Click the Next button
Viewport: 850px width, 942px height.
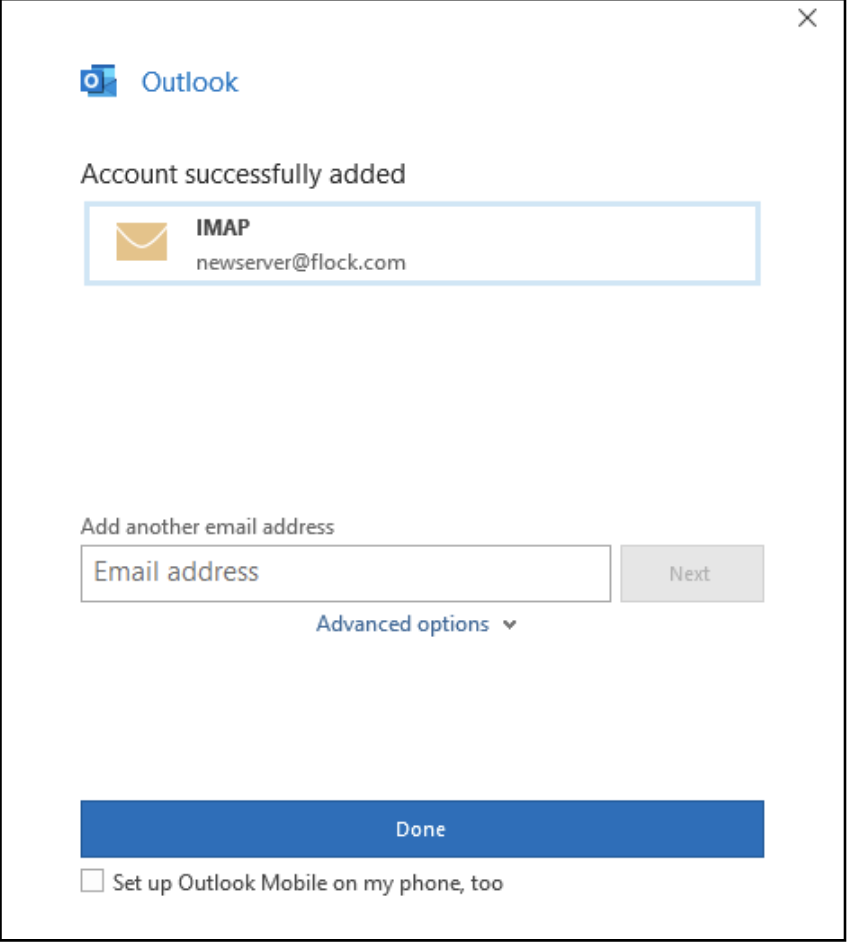click(x=692, y=573)
